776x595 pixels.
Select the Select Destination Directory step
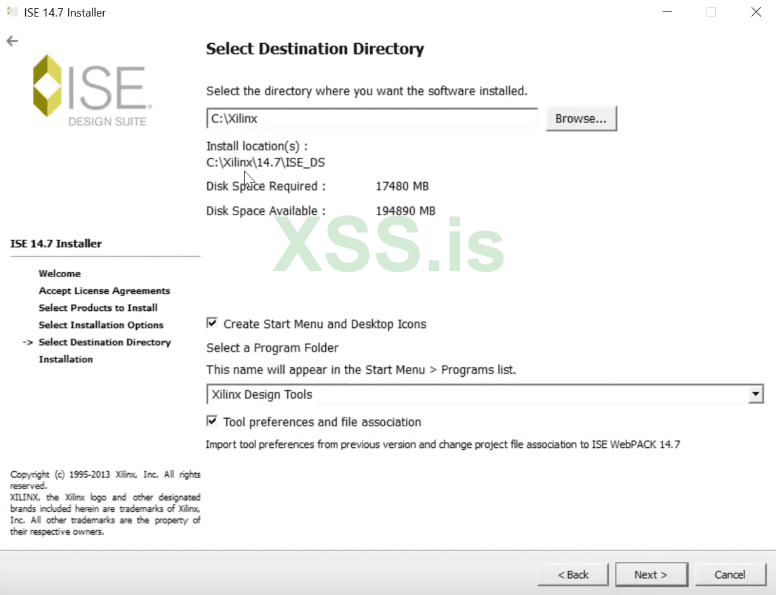point(104,342)
